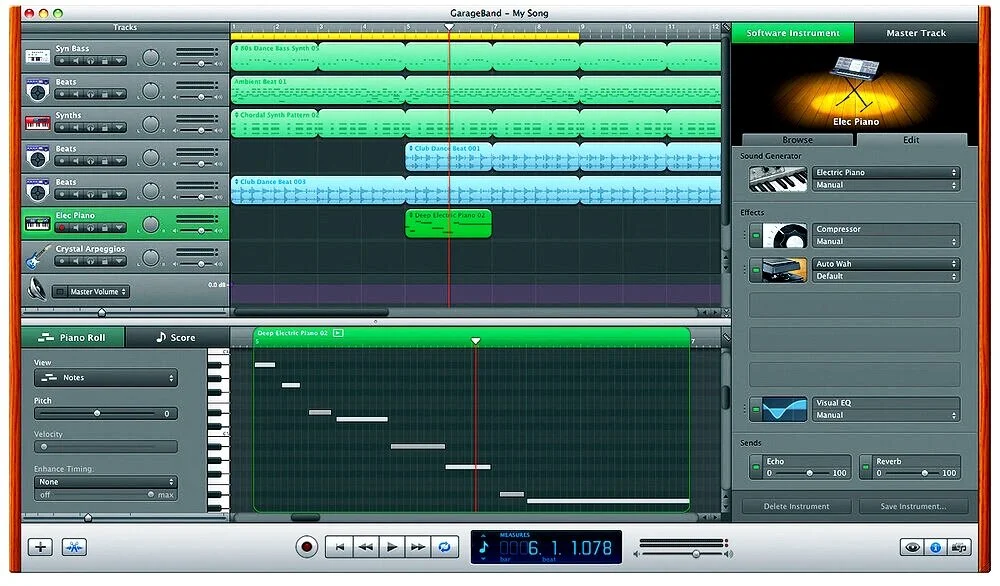Adjust the Pitch slider

pyautogui.click(x=97, y=413)
